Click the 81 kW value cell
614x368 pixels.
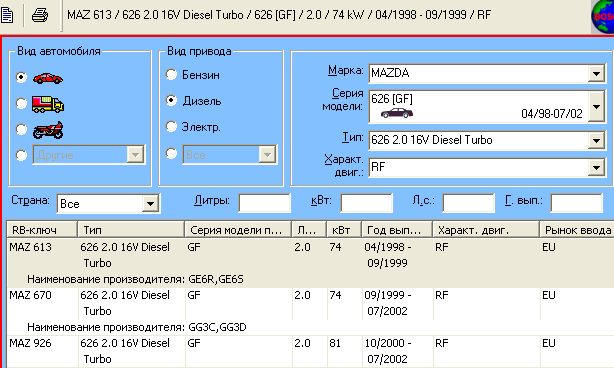point(335,343)
